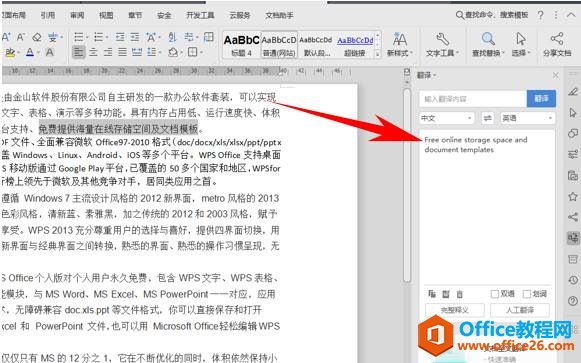Toggle the translate panel icon in the sidebar
The image size is (581, 363).
click(x=573, y=238)
